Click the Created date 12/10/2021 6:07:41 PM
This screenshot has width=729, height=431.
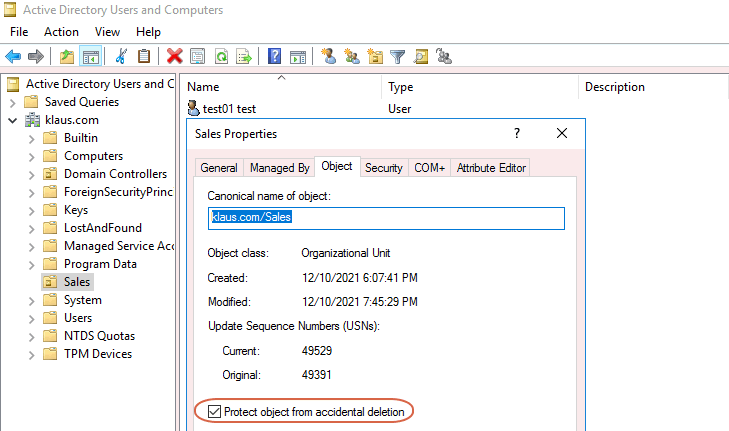(x=360, y=278)
